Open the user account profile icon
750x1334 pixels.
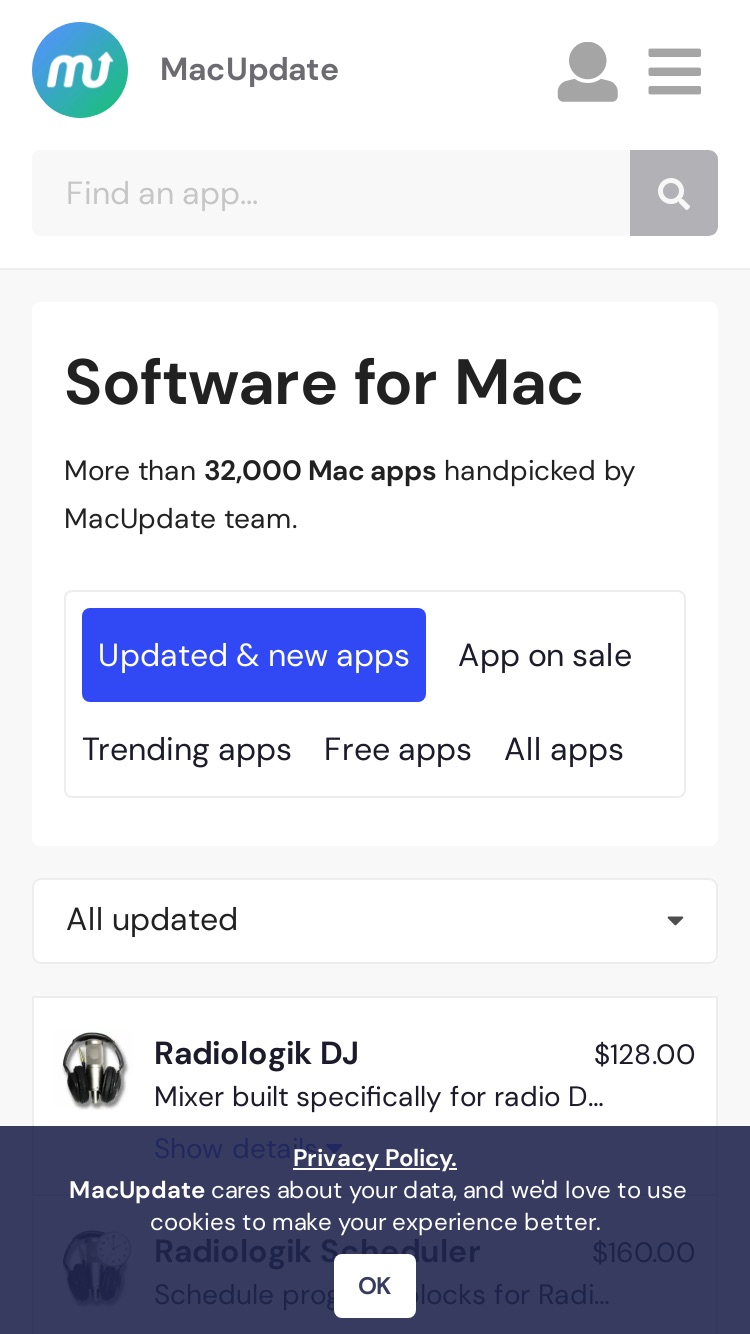point(588,72)
